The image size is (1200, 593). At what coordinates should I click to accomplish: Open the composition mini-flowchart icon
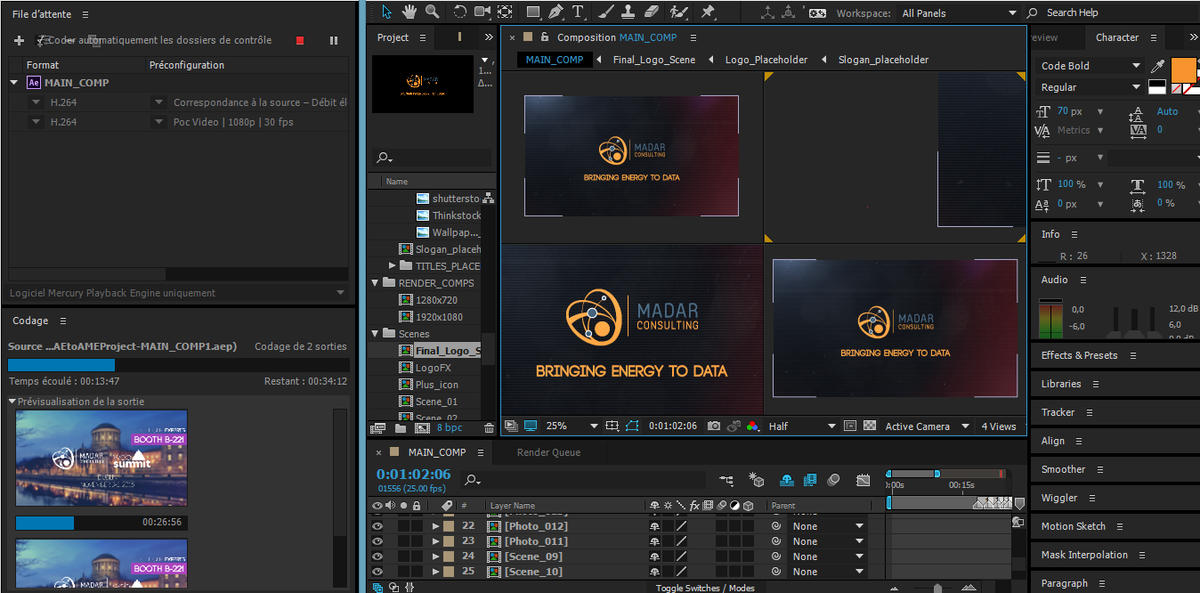[727, 481]
